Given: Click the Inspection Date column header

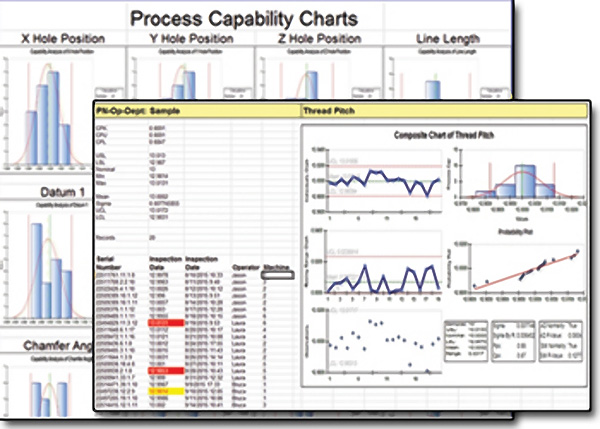Looking at the screenshot, I should tap(201, 263).
